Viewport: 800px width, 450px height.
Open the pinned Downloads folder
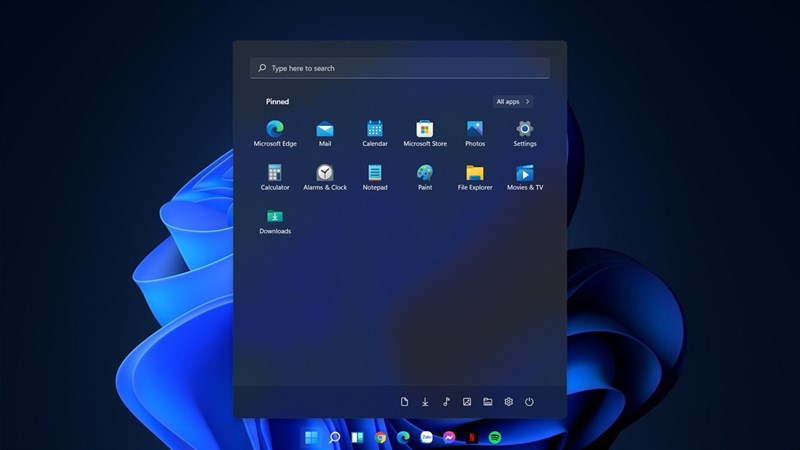[275, 221]
